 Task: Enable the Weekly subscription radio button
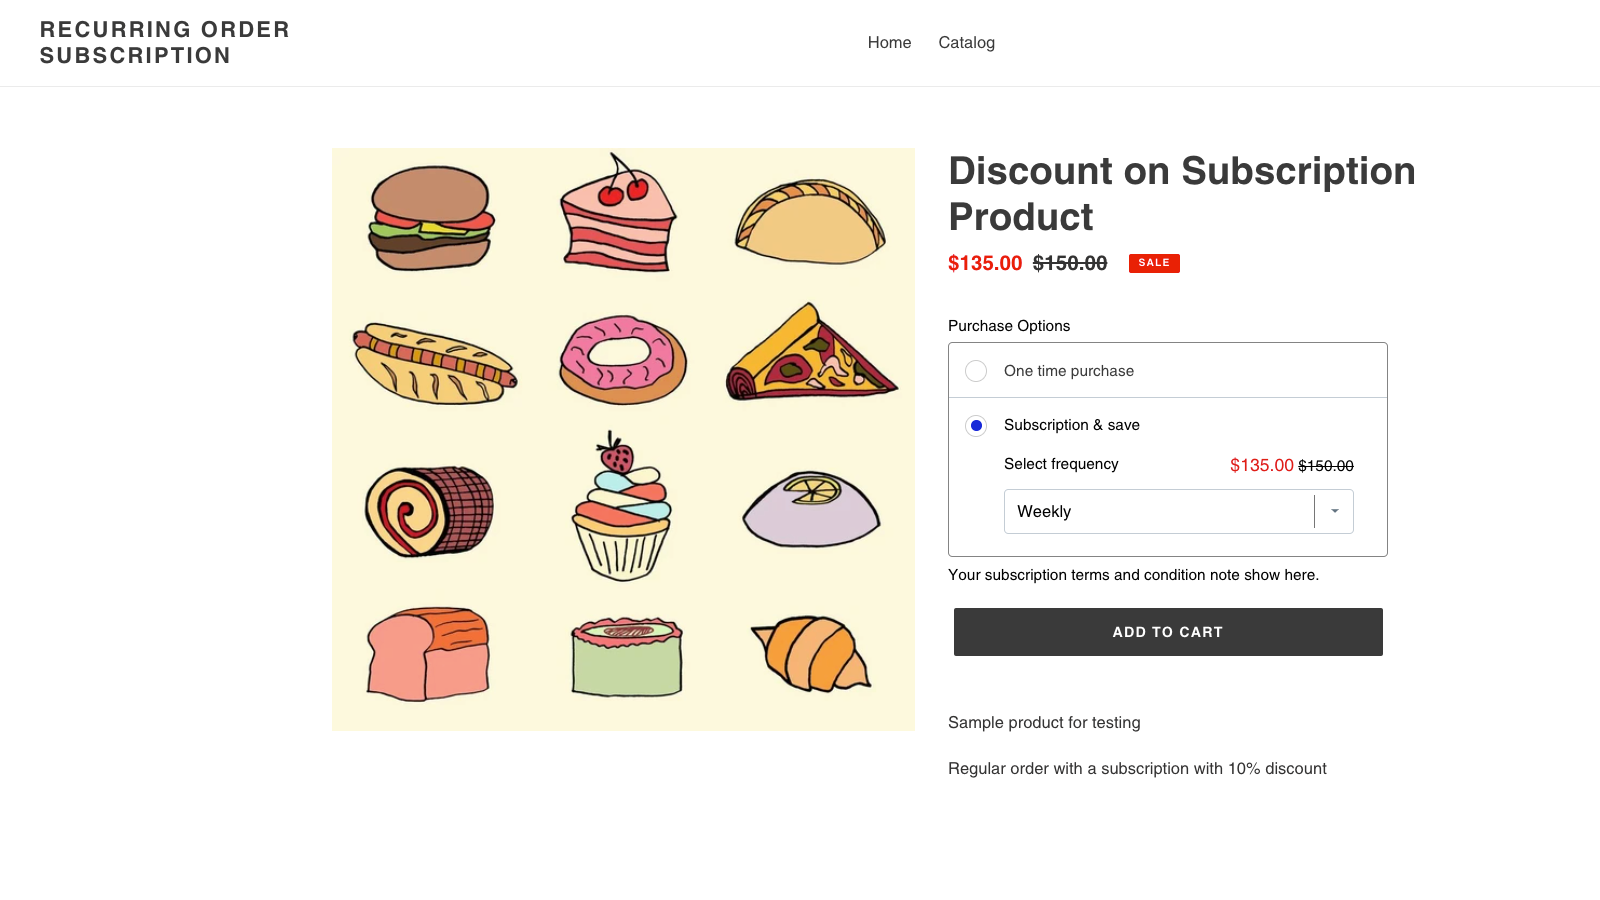click(x=976, y=425)
